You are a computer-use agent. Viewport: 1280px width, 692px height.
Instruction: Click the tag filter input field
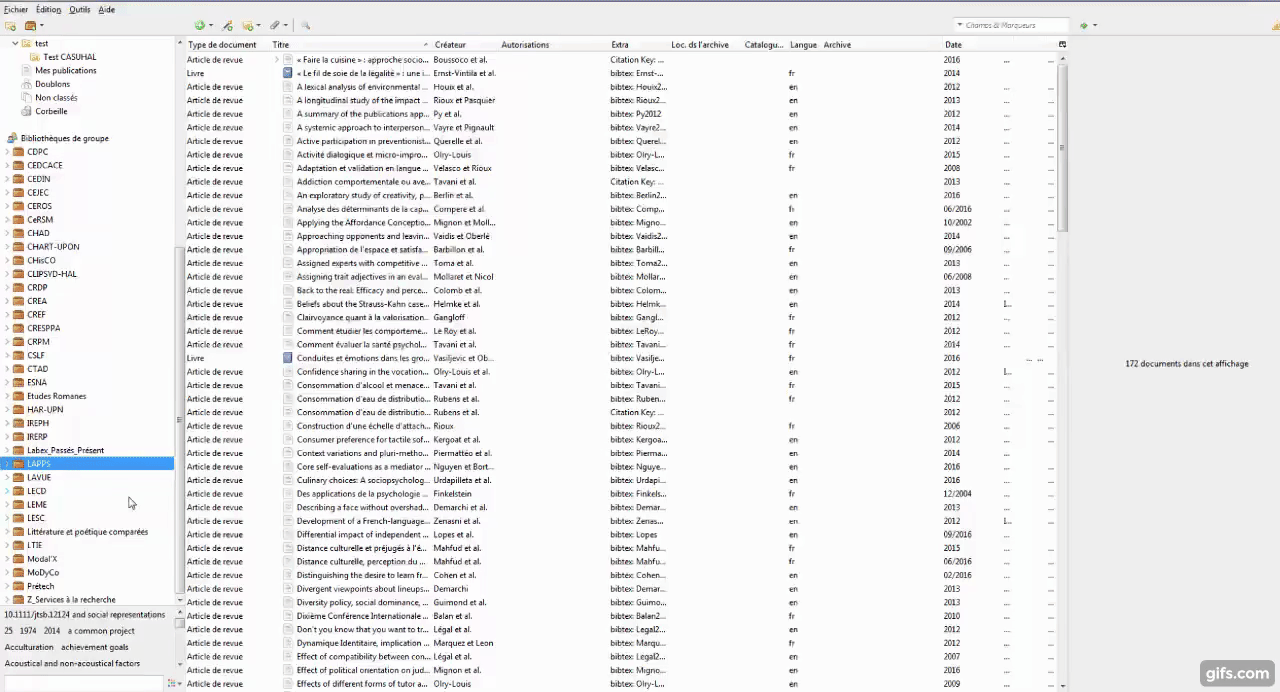(83, 684)
